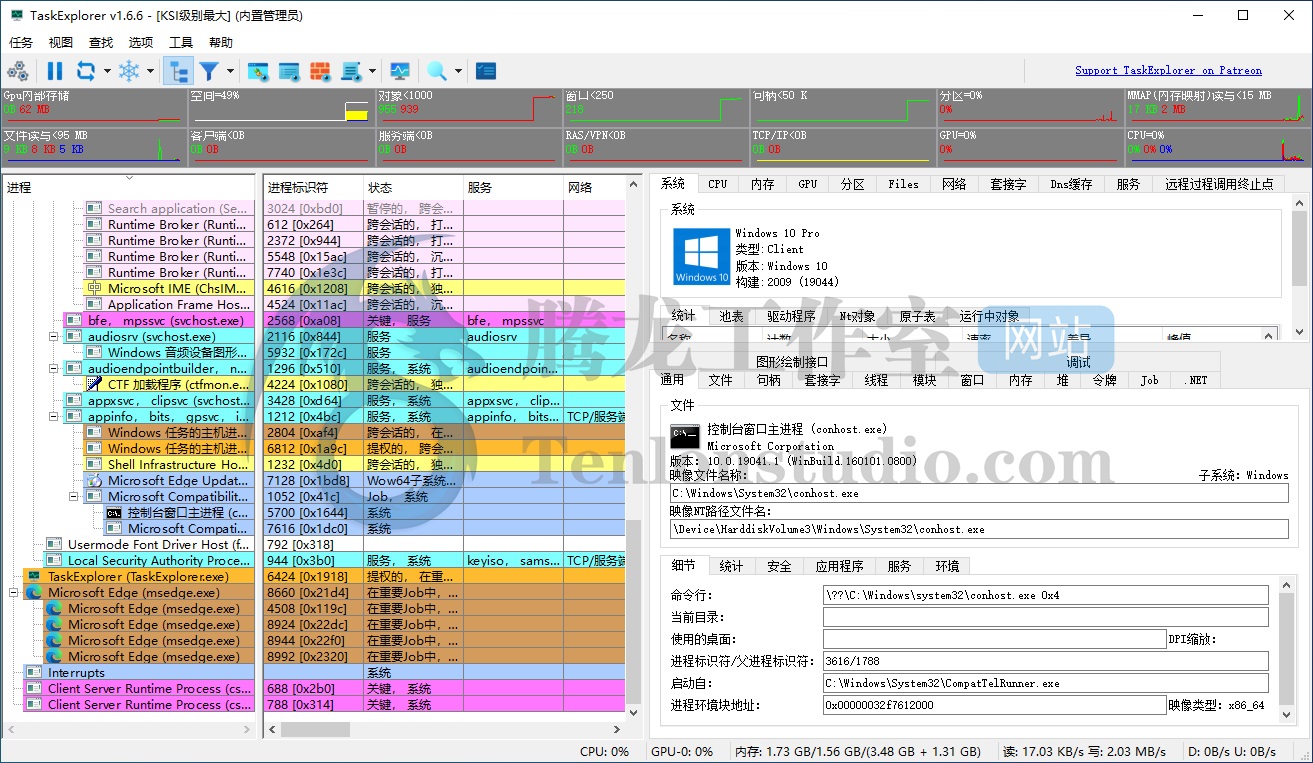
Task: Click the firewall brick wall icon
Action: point(319,71)
